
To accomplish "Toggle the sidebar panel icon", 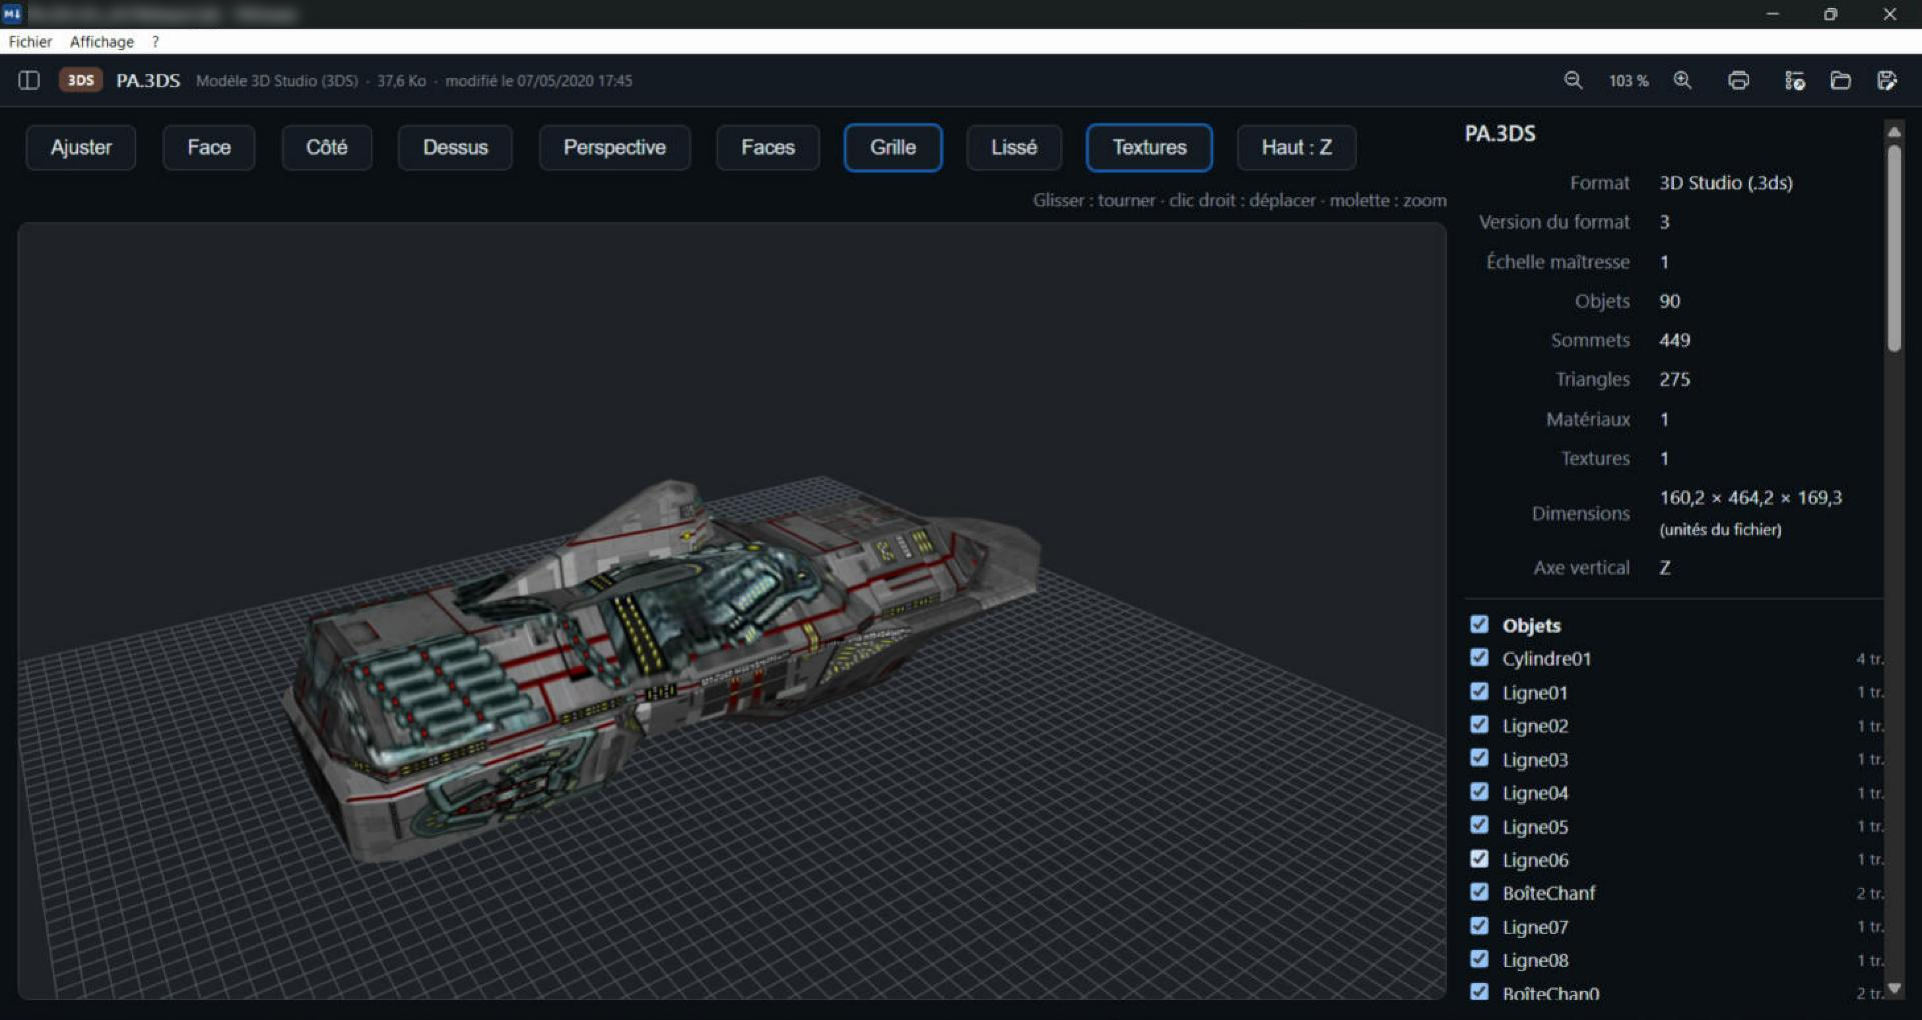I will 29,80.
